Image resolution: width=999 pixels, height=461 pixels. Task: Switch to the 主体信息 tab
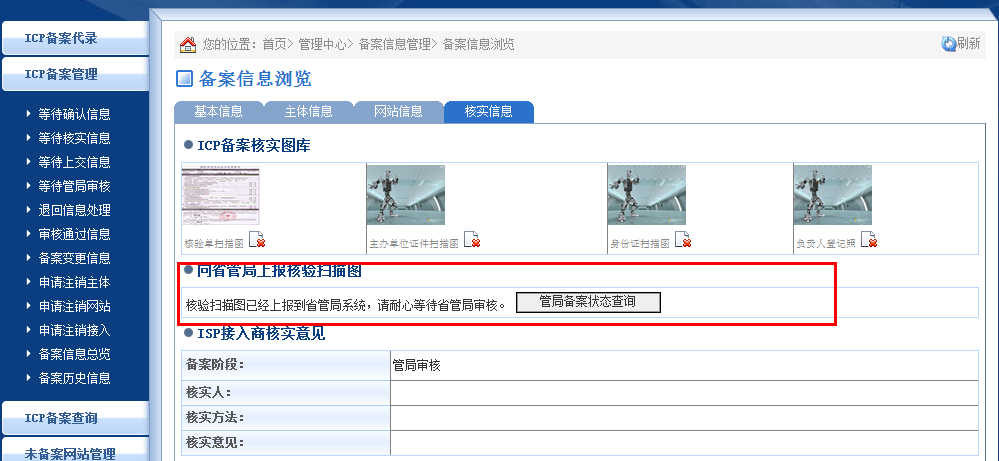(x=308, y=111)
